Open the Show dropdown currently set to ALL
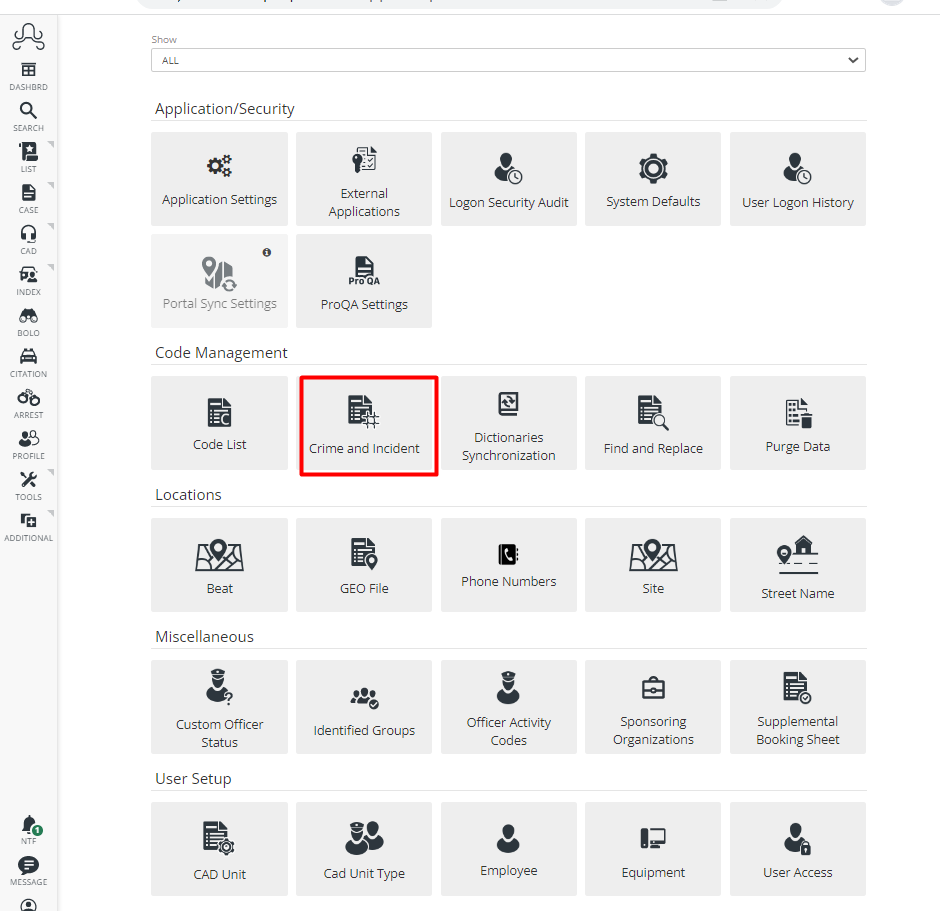The image size is (940, 911). coord(507,60)
